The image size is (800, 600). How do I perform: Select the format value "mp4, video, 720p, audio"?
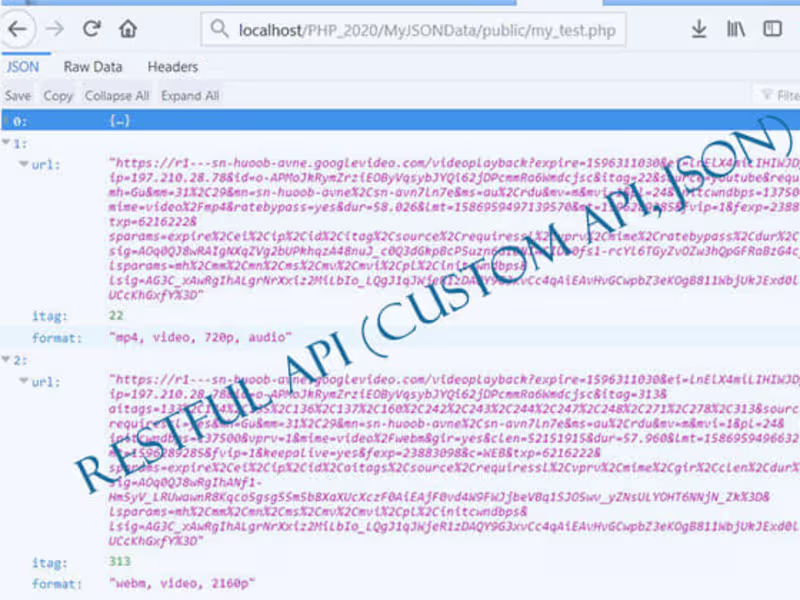coord(200,337)
